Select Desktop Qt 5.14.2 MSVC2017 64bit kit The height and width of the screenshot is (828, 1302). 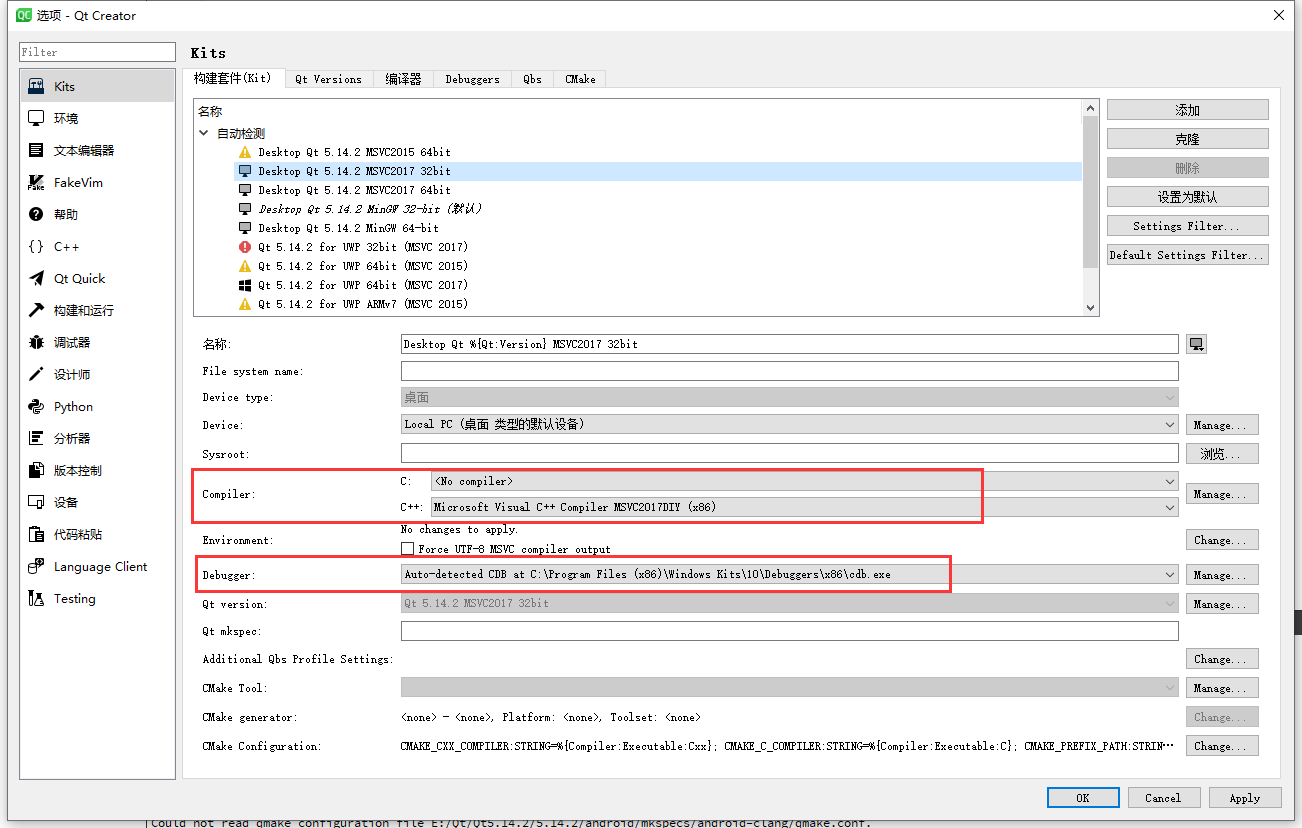point(354,190)
